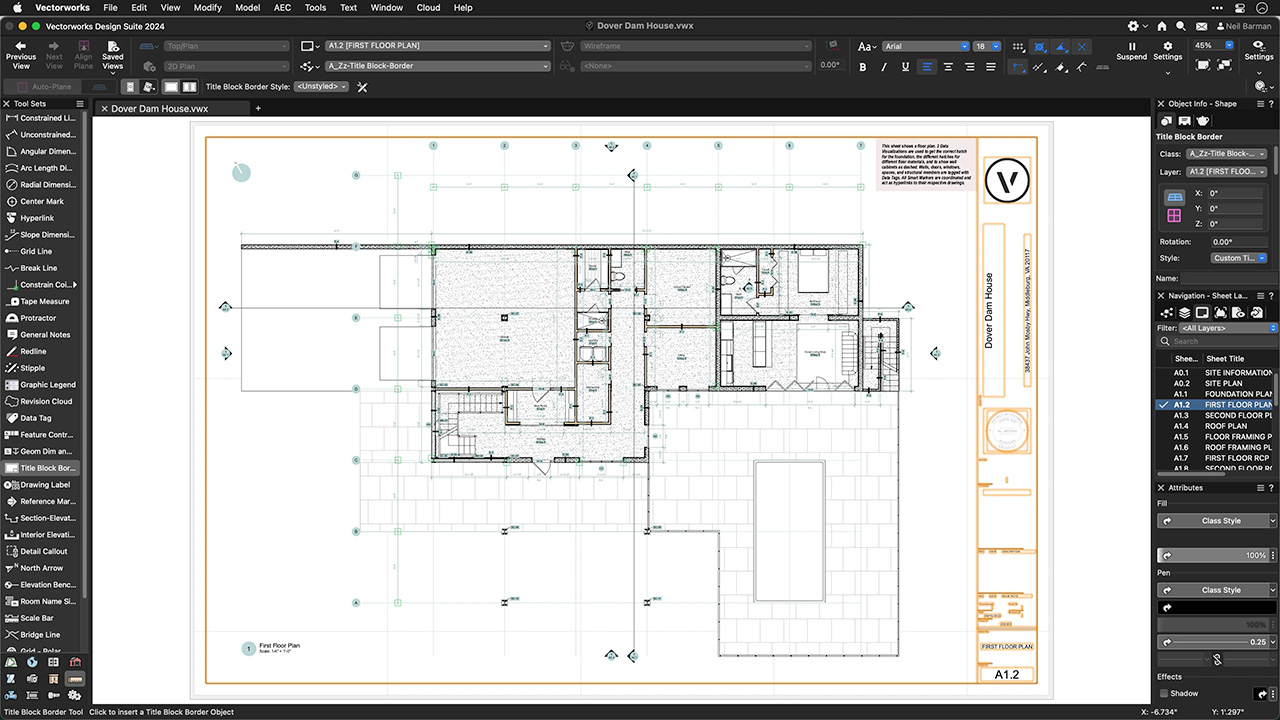Activate the Drawing Label tool
Screen dimensions: 1280x720
45,485
